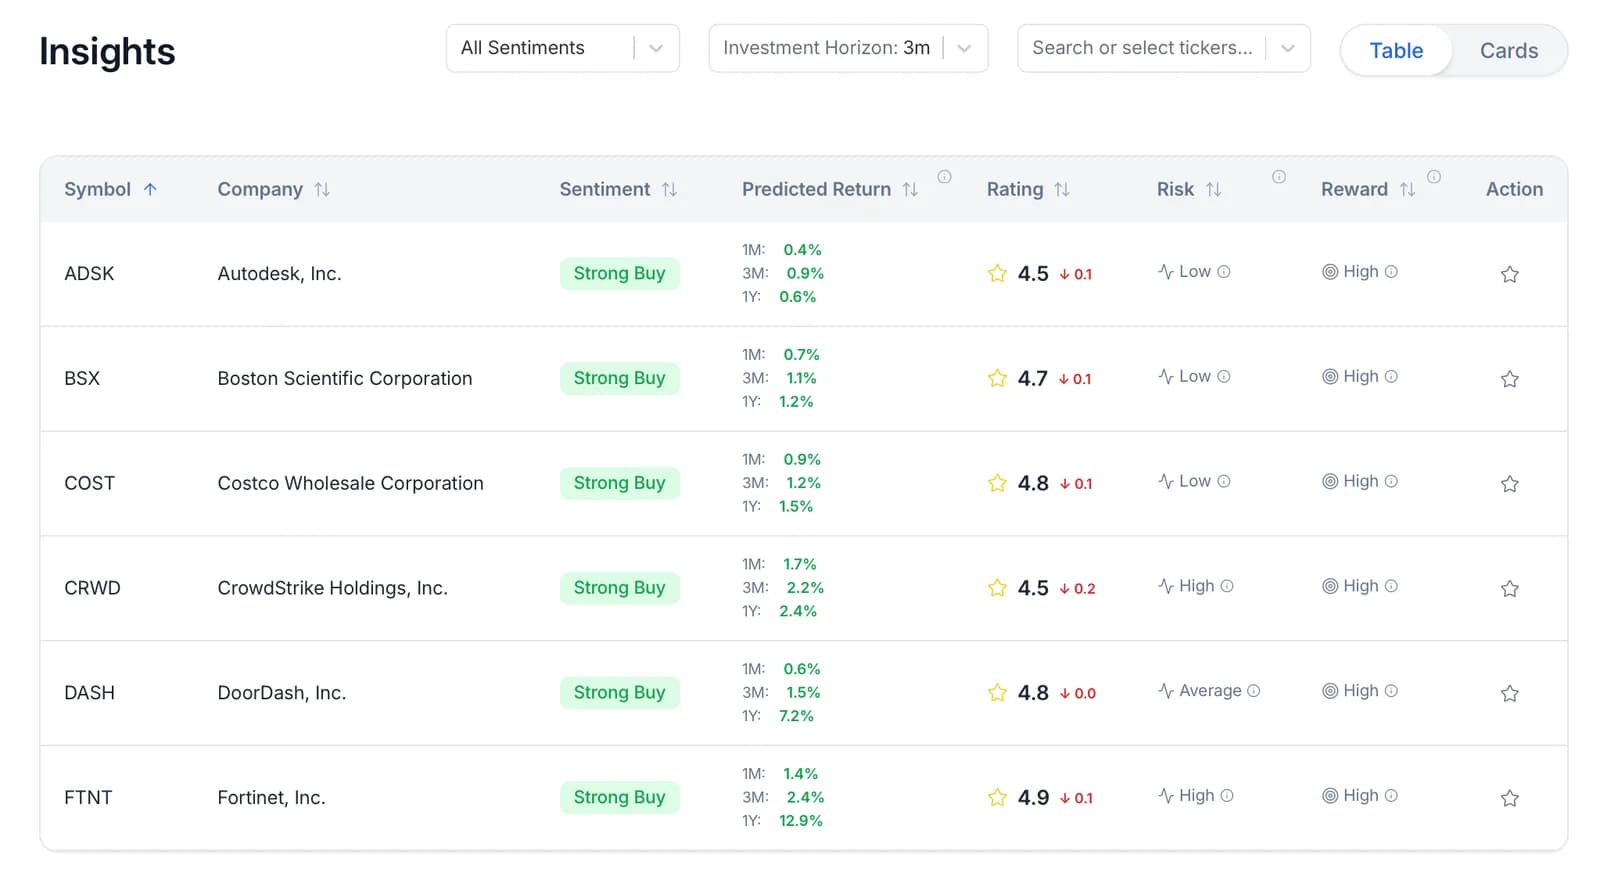Open Predicted Return header info icon
Screen dimensions: 1600x884
tap(944, 177)
